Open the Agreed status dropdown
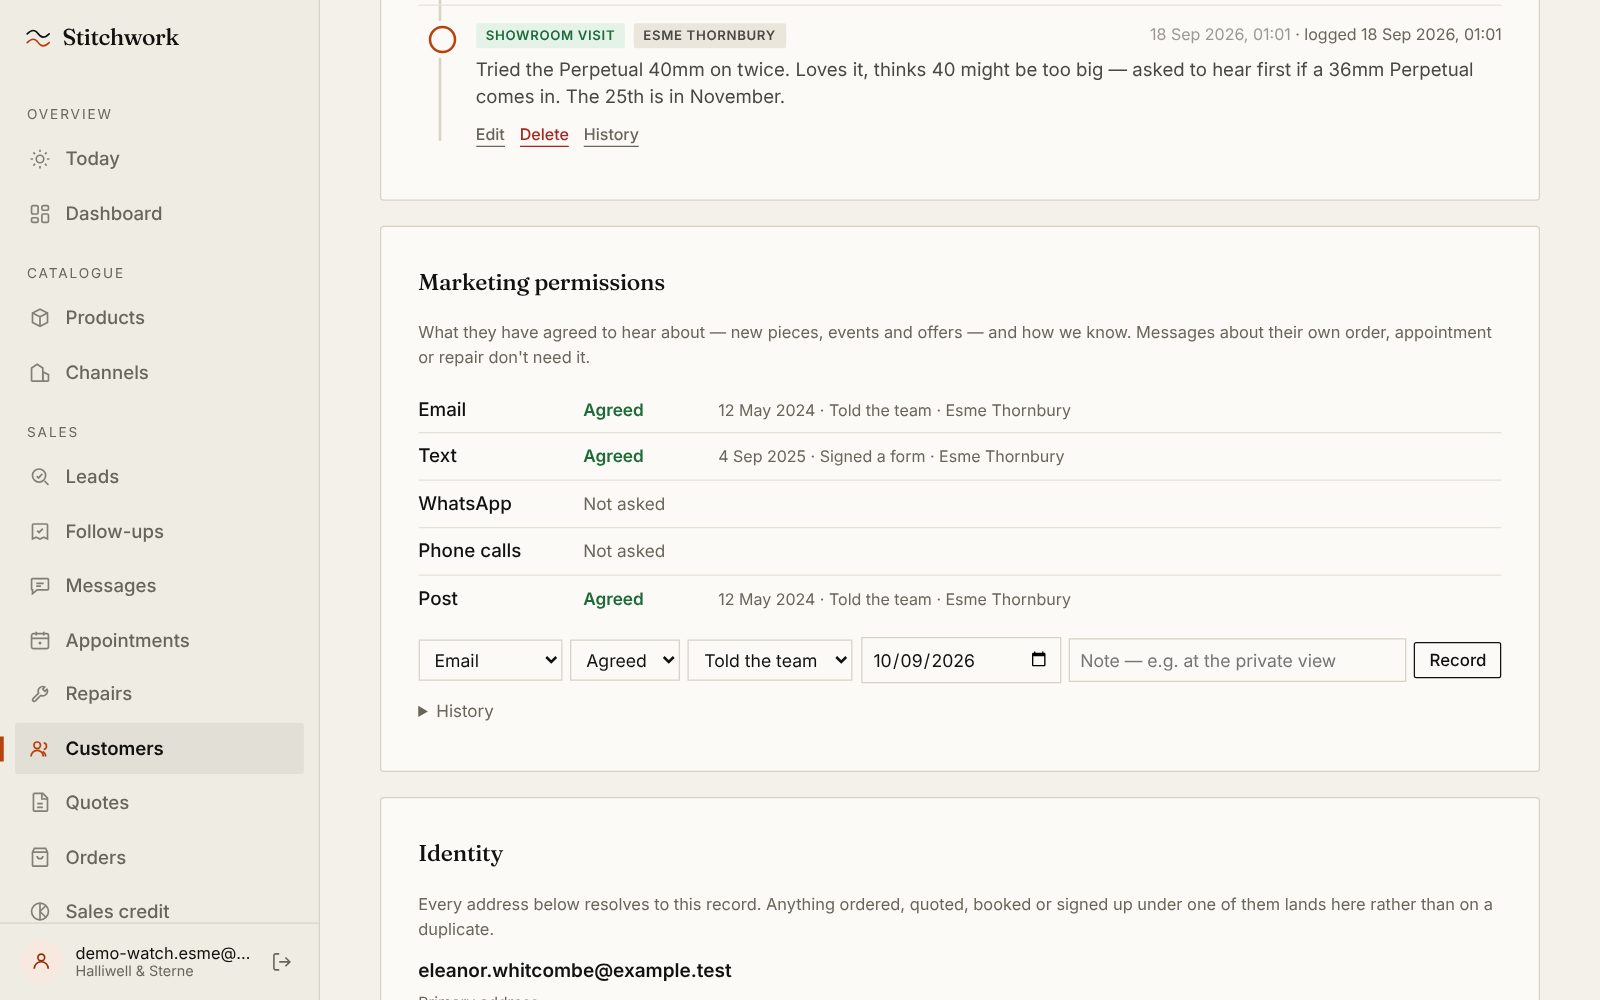 tap(625, 661)
